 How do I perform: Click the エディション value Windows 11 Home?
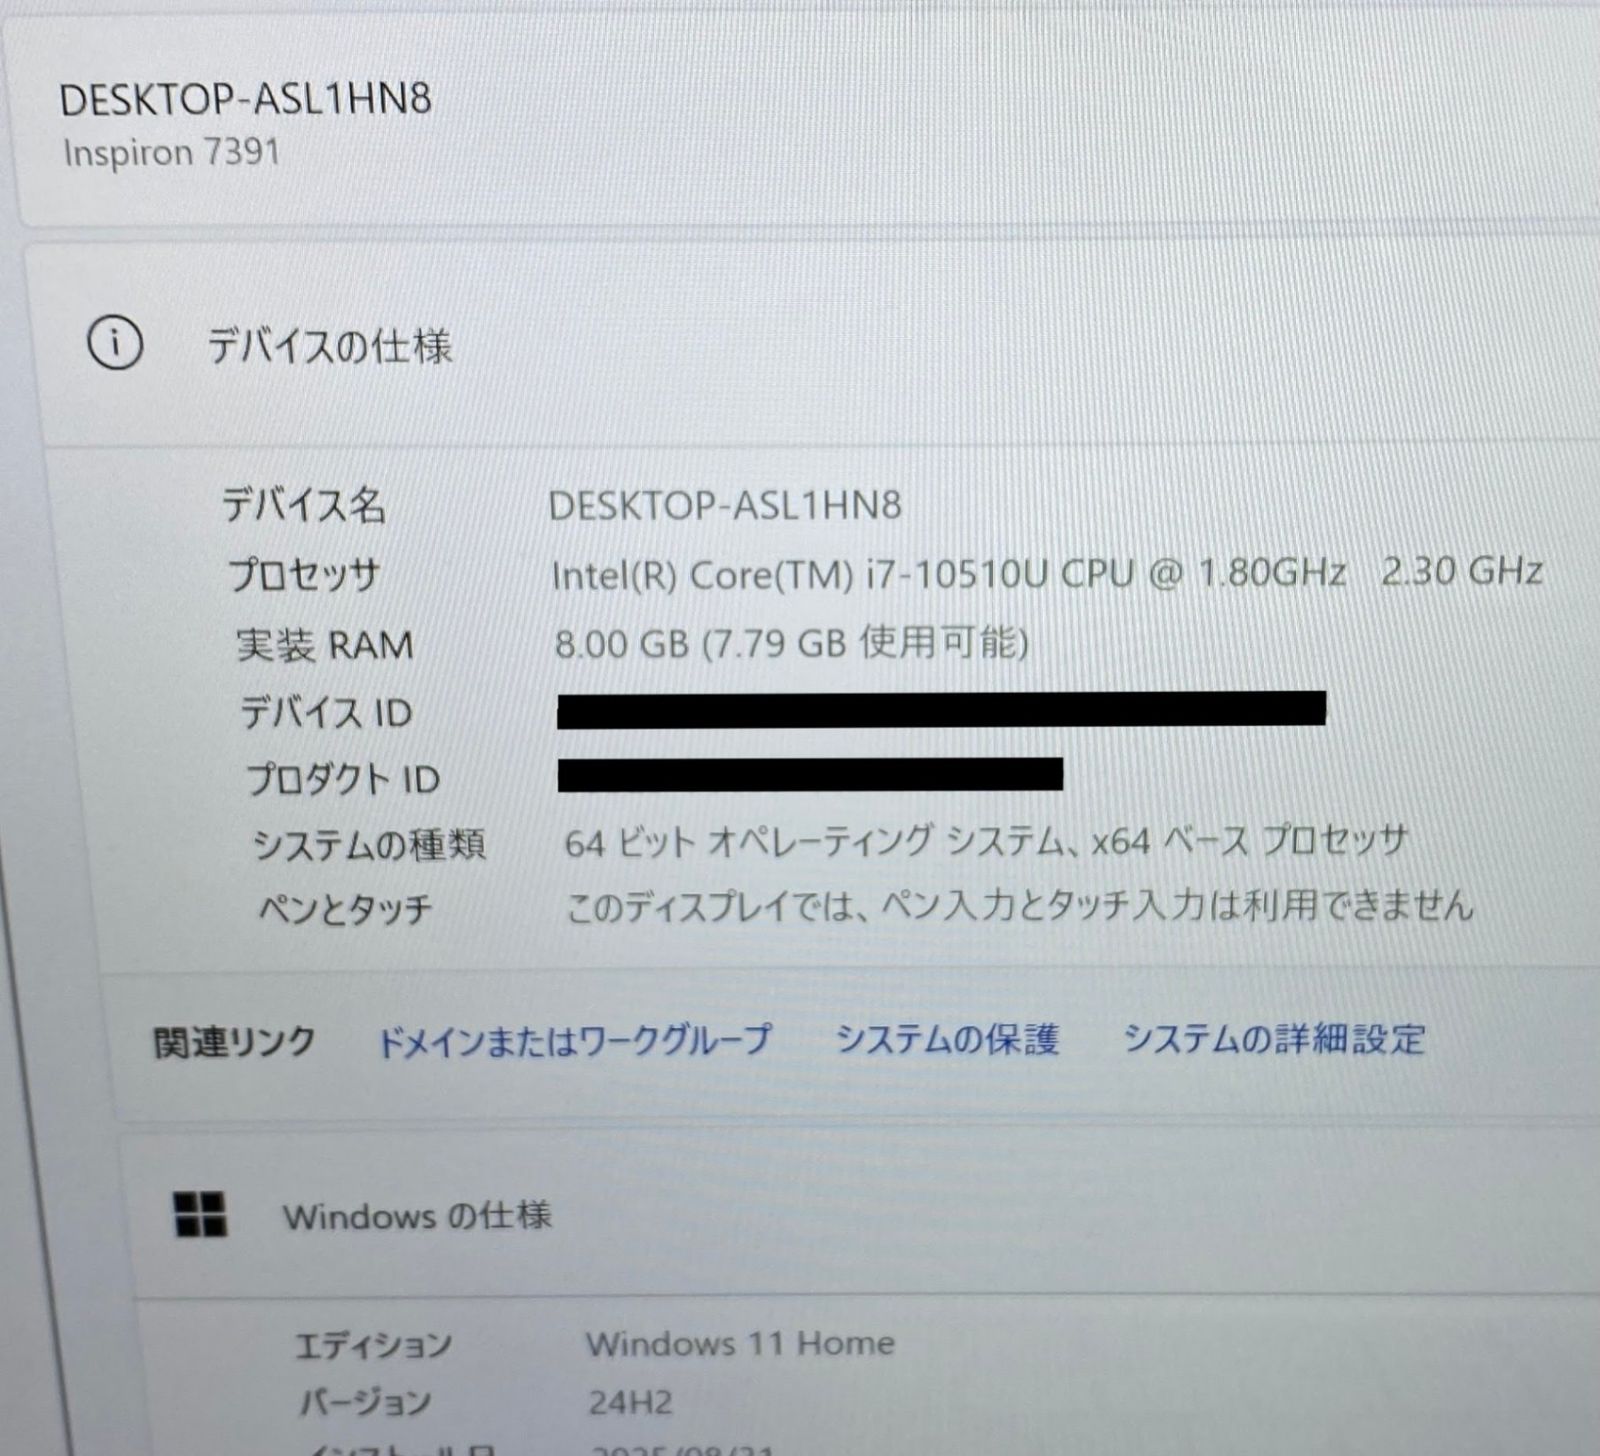(740, 1343)
